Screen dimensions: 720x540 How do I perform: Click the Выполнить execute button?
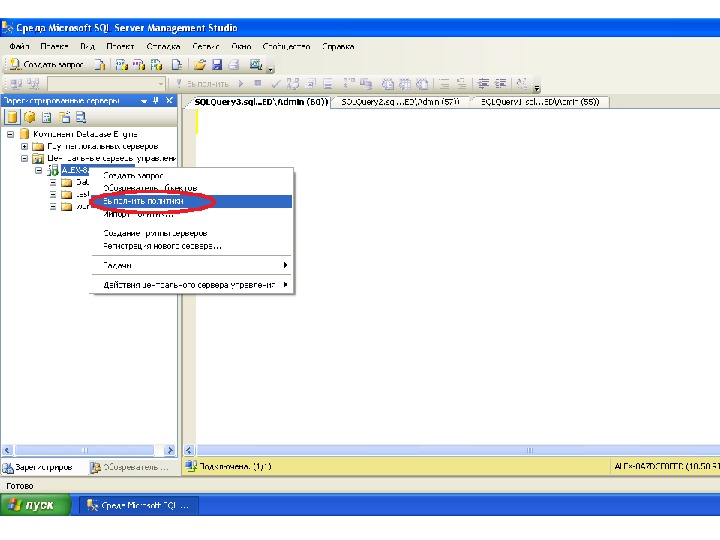[202, 84]
